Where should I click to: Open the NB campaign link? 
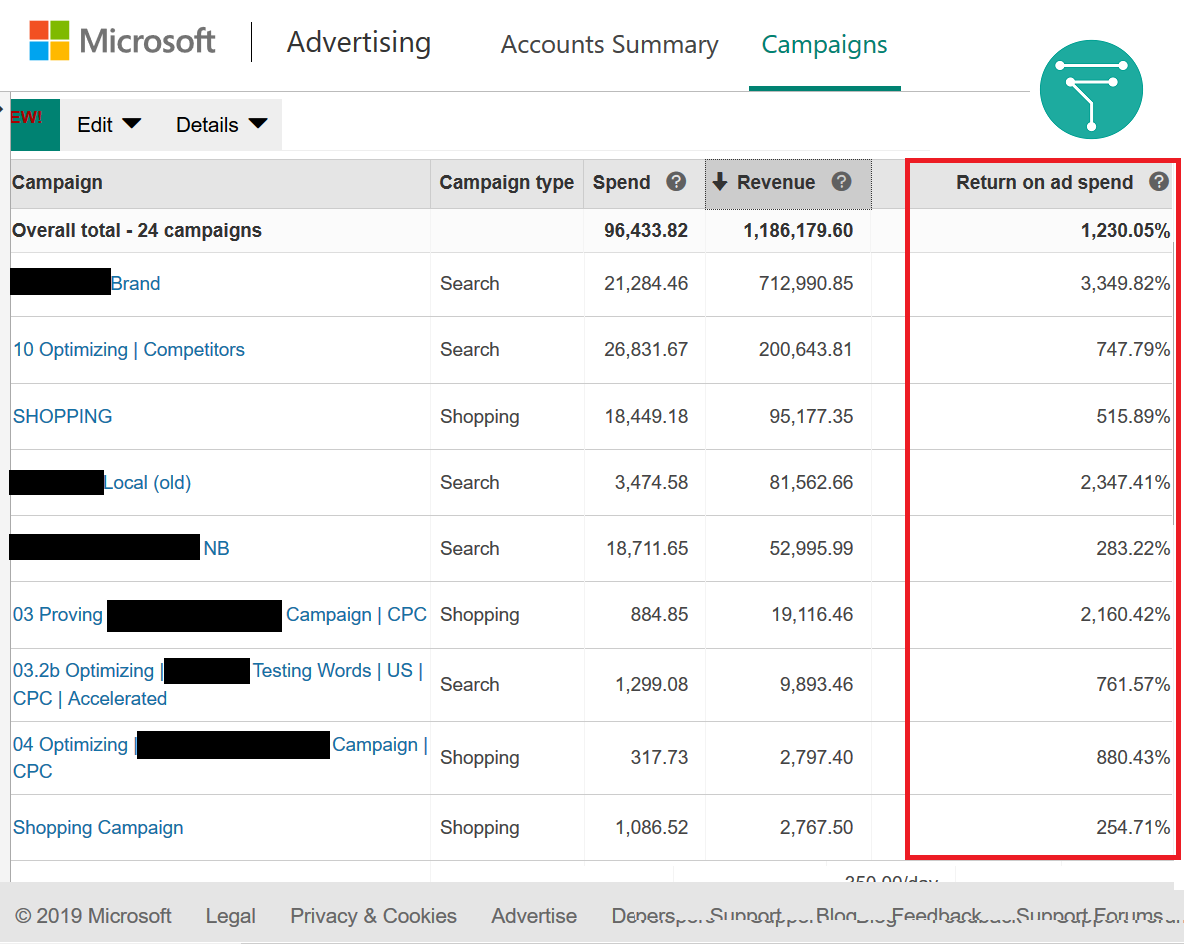(x=216, y=548)
